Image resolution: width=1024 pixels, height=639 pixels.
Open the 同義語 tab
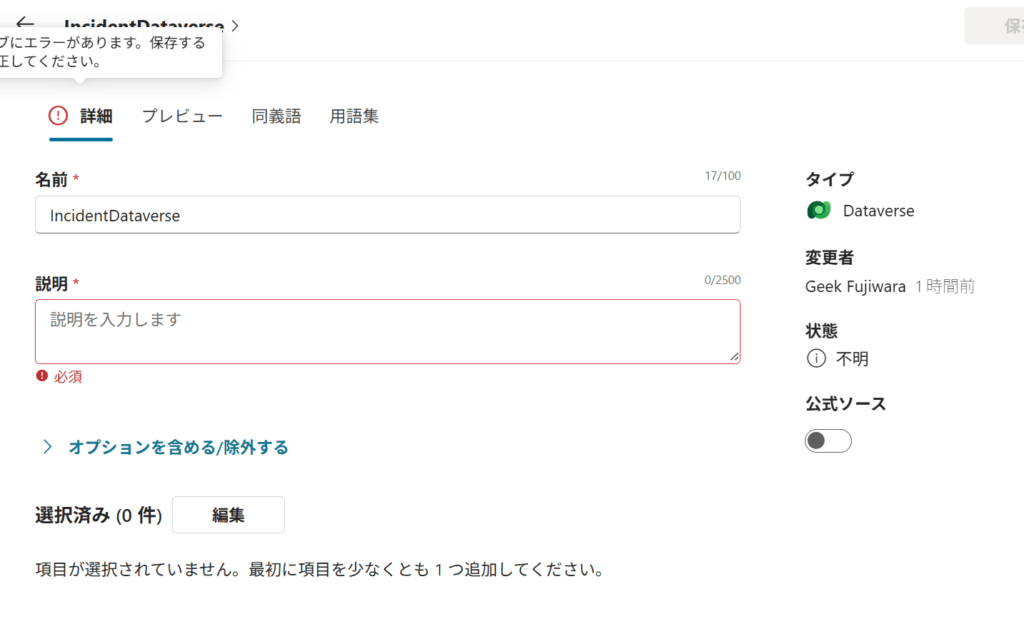click(x=276, y=116)
